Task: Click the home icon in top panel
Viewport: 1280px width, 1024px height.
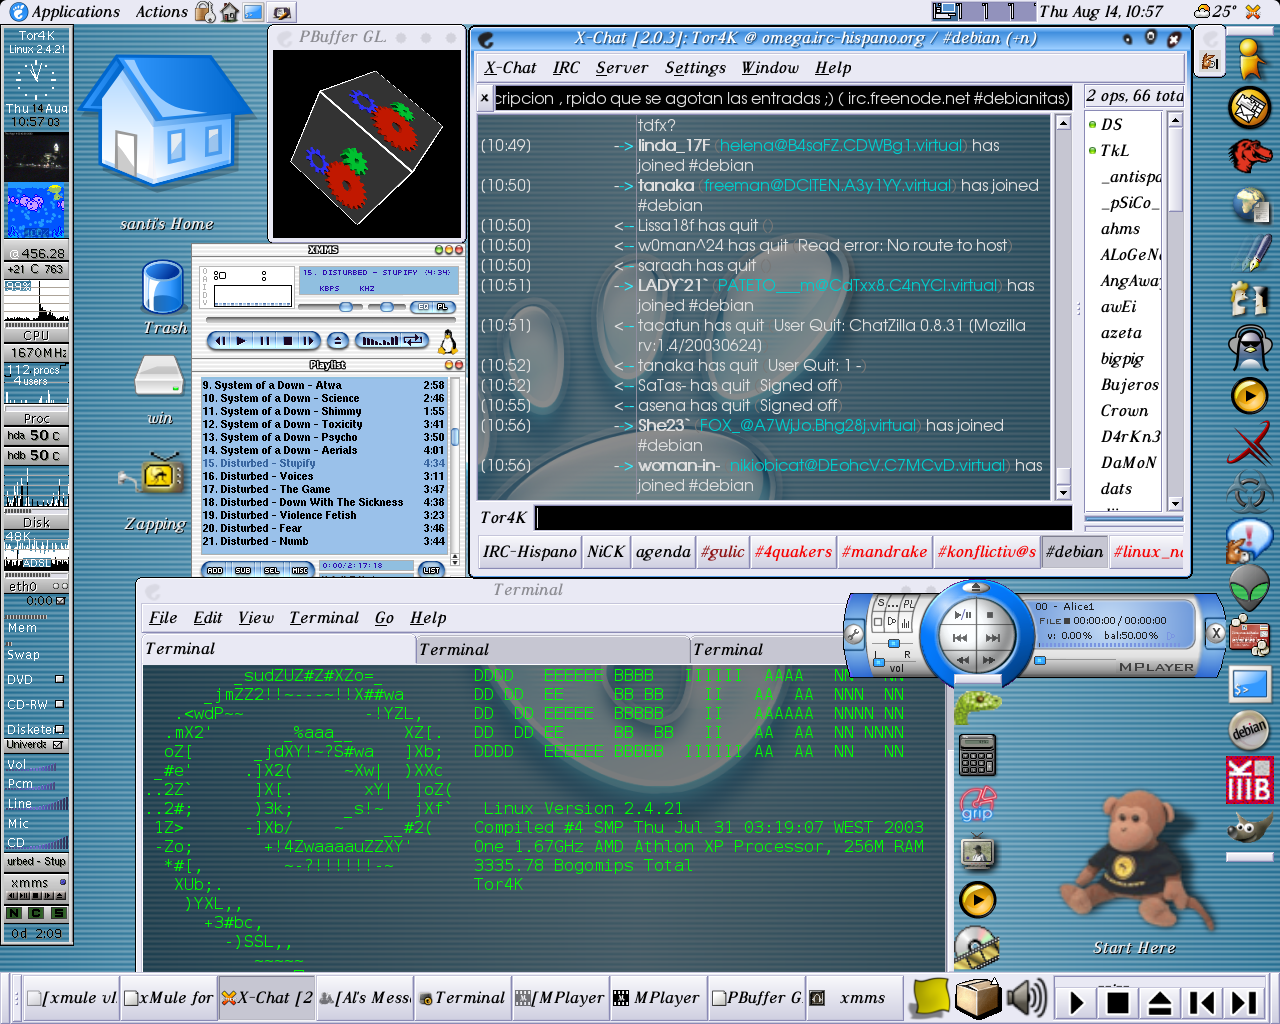Action: 229,12
